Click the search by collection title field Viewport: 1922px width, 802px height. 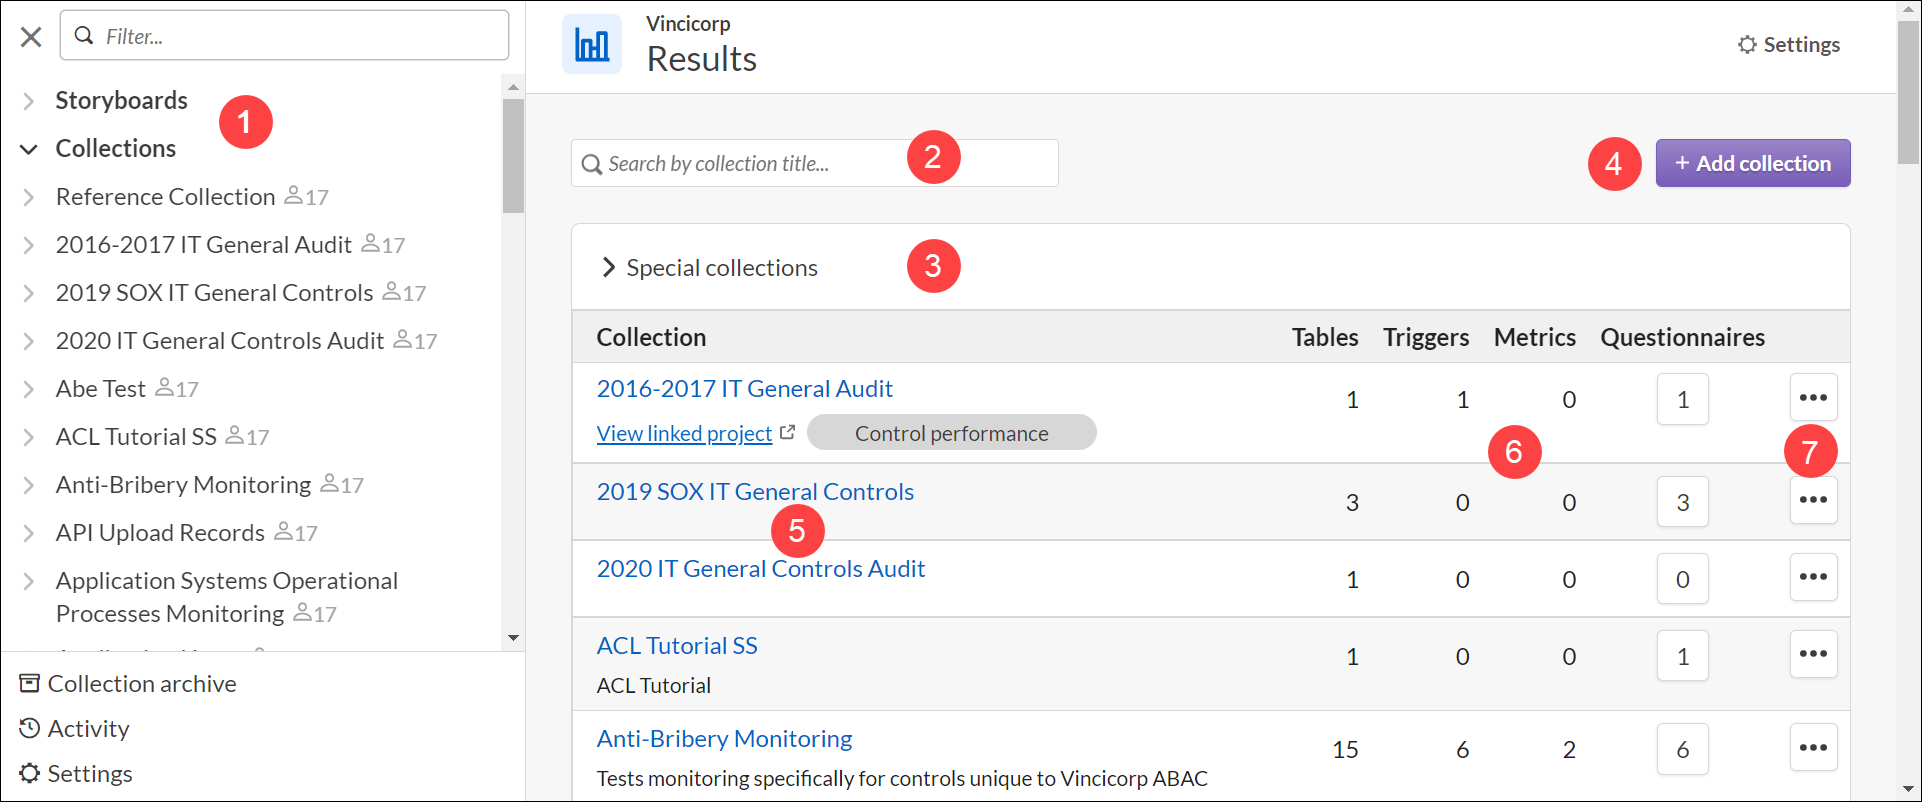750,164
